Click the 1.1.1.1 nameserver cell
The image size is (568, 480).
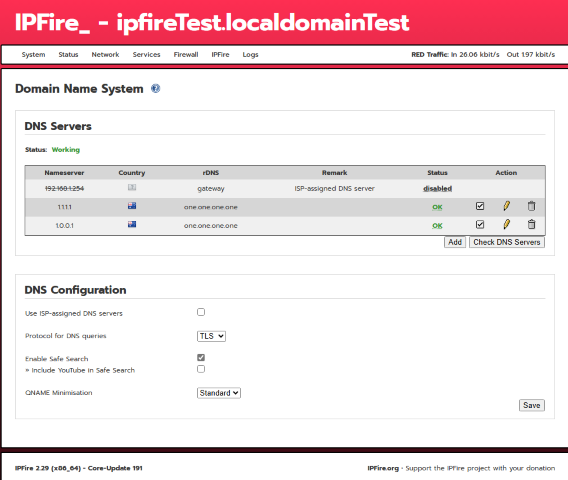click(x=64, y=207)
